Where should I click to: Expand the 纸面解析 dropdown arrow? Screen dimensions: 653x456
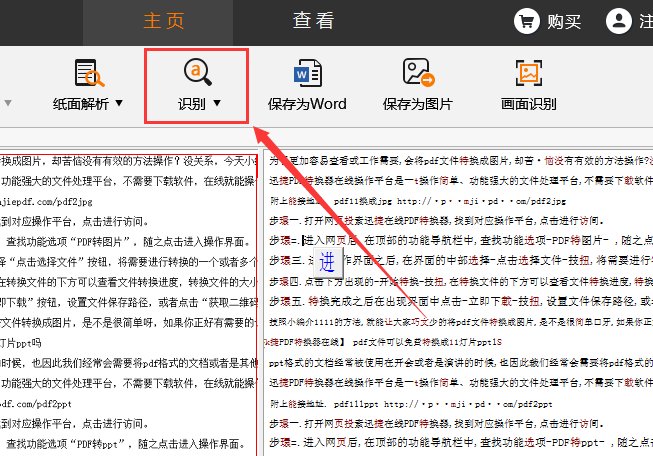(120, 103)
